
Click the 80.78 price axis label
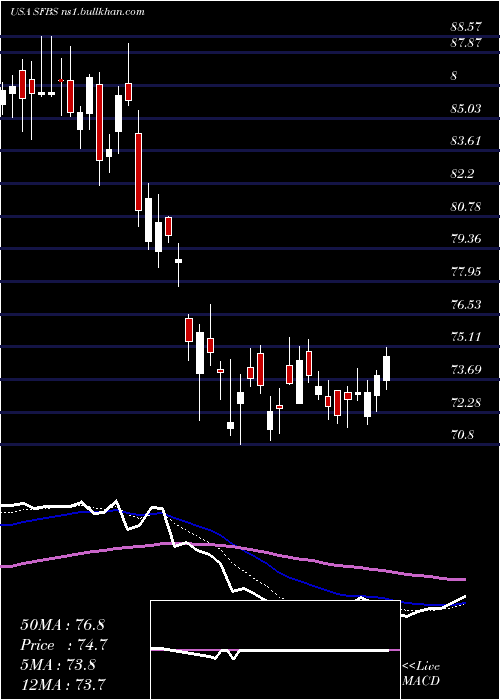[x=466, y=207]
